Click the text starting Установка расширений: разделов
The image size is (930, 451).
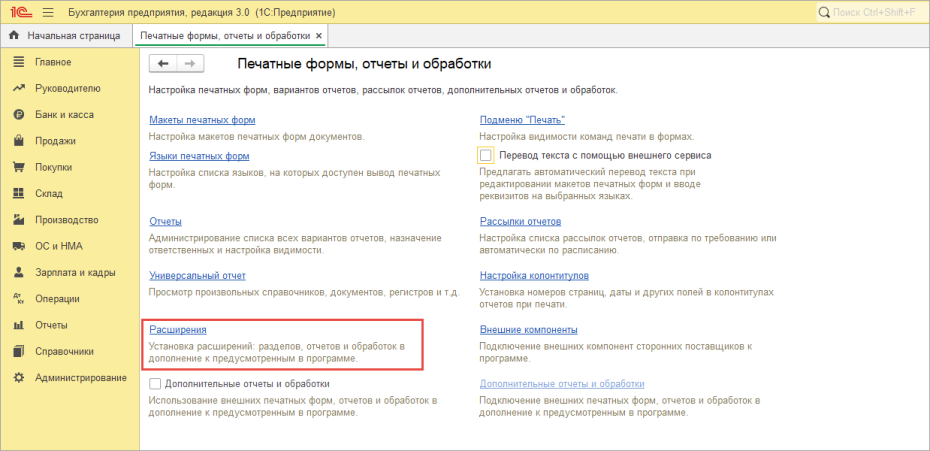click(277, 352)
